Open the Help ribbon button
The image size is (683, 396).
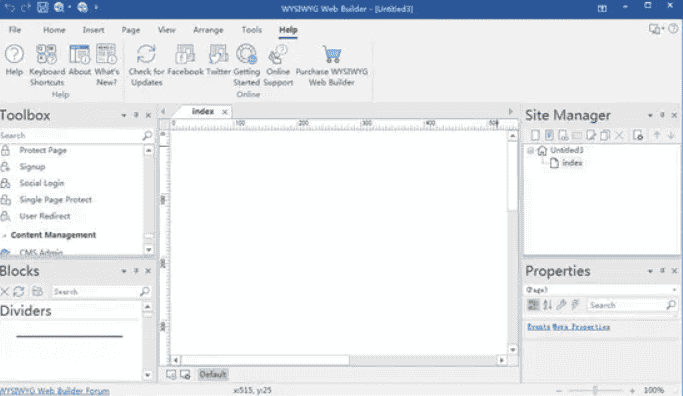tap(14, 60)
